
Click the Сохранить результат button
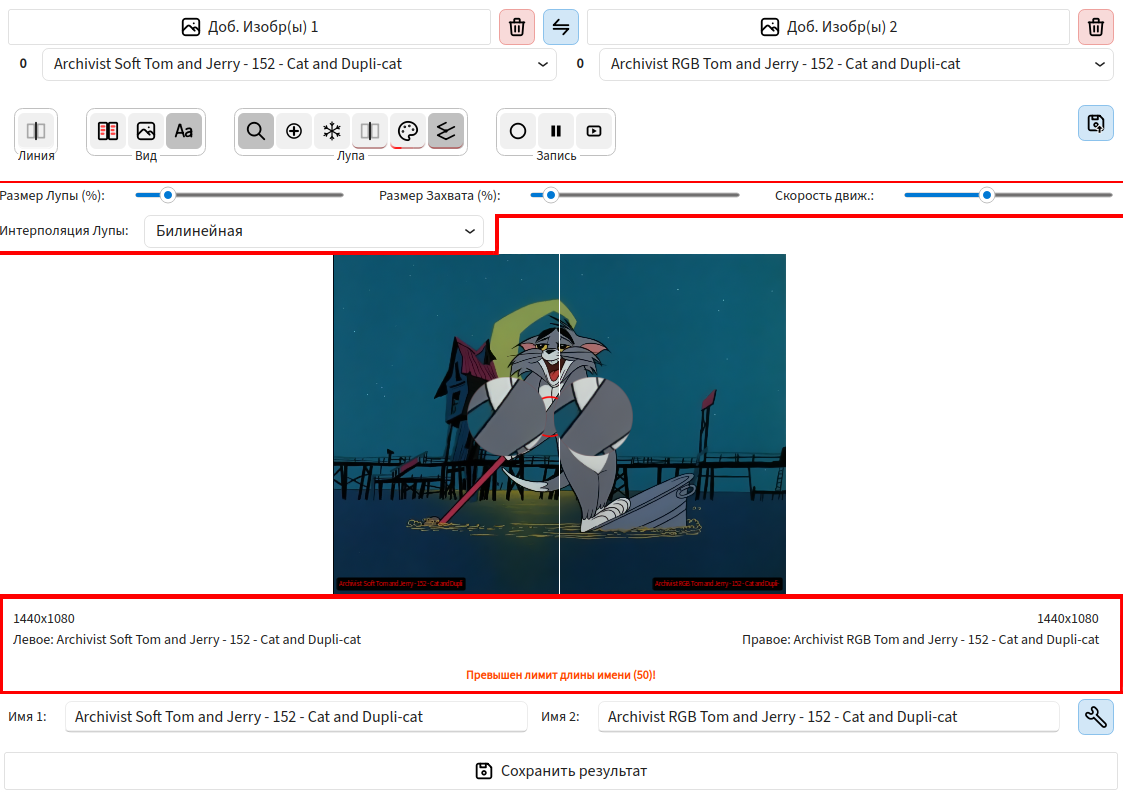click(561, 771)
